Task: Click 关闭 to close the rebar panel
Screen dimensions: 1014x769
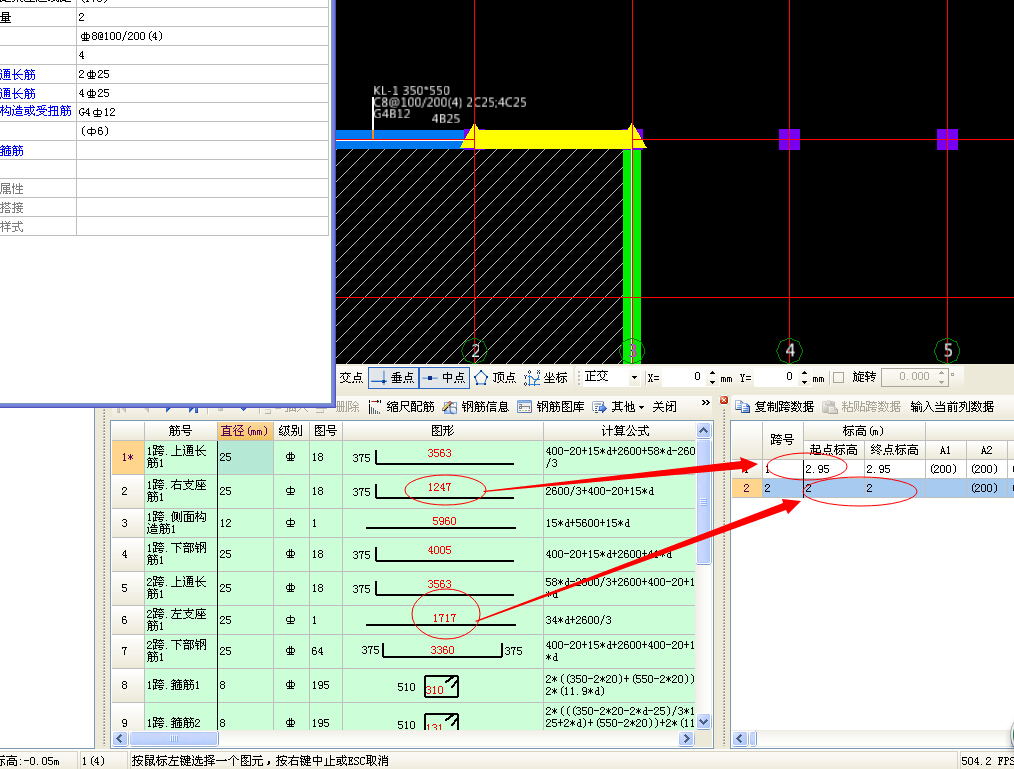Action: click(x=664, y=407)
